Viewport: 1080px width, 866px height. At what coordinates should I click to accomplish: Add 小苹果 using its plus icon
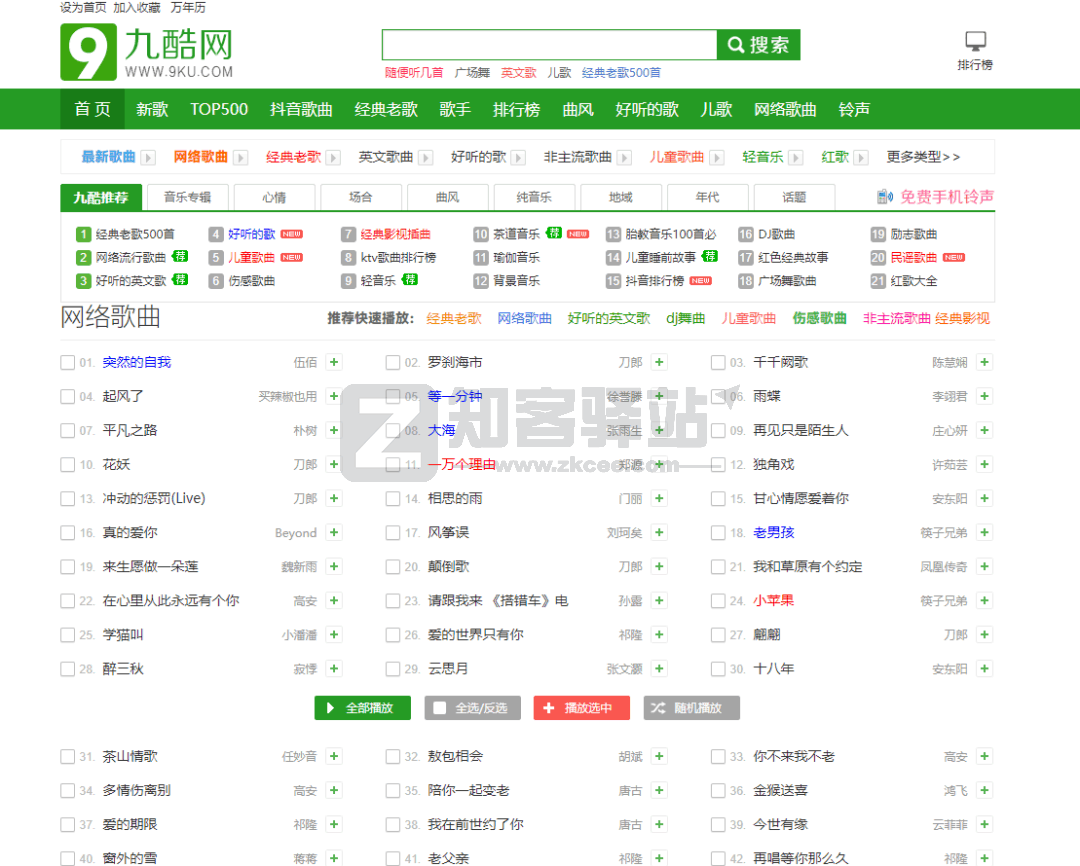pyautogui.click(x=984, y=600)
